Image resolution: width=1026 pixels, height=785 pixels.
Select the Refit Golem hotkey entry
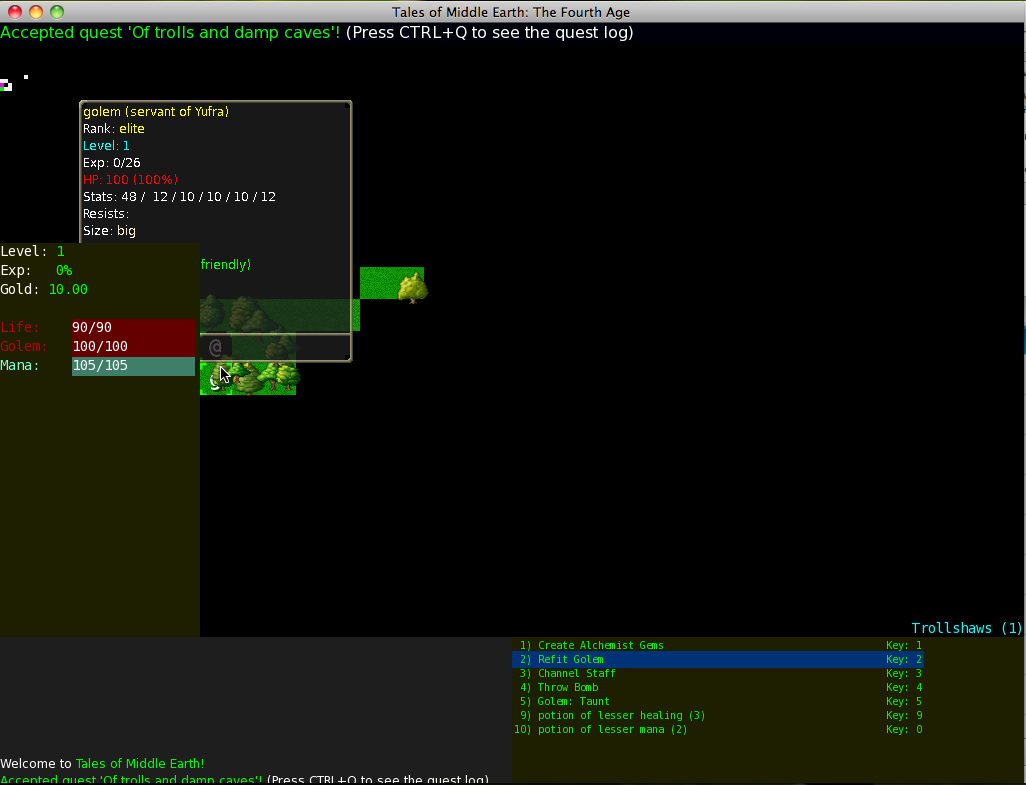point(718,659)
